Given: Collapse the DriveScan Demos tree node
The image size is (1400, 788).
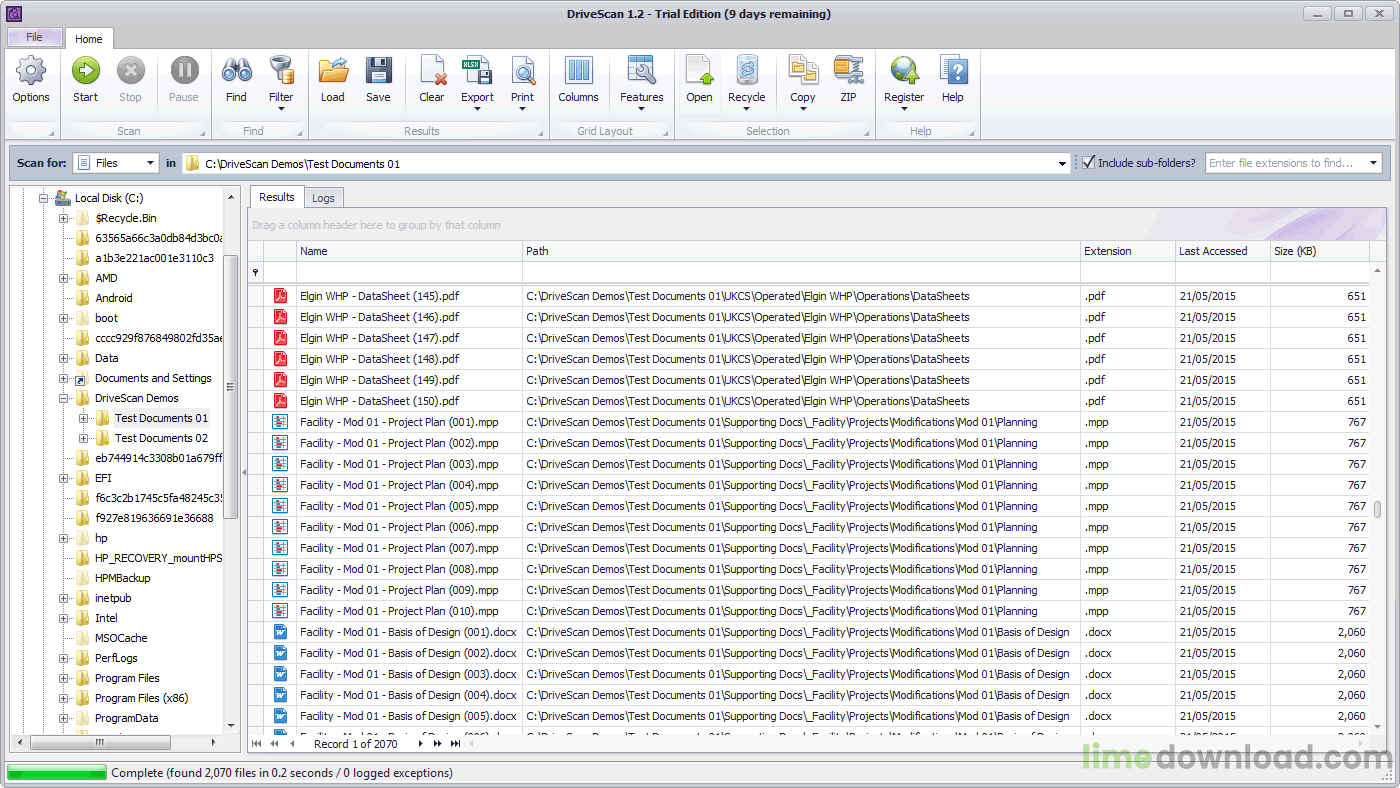Looking at the screenshot, I should [x=64, y=398].
